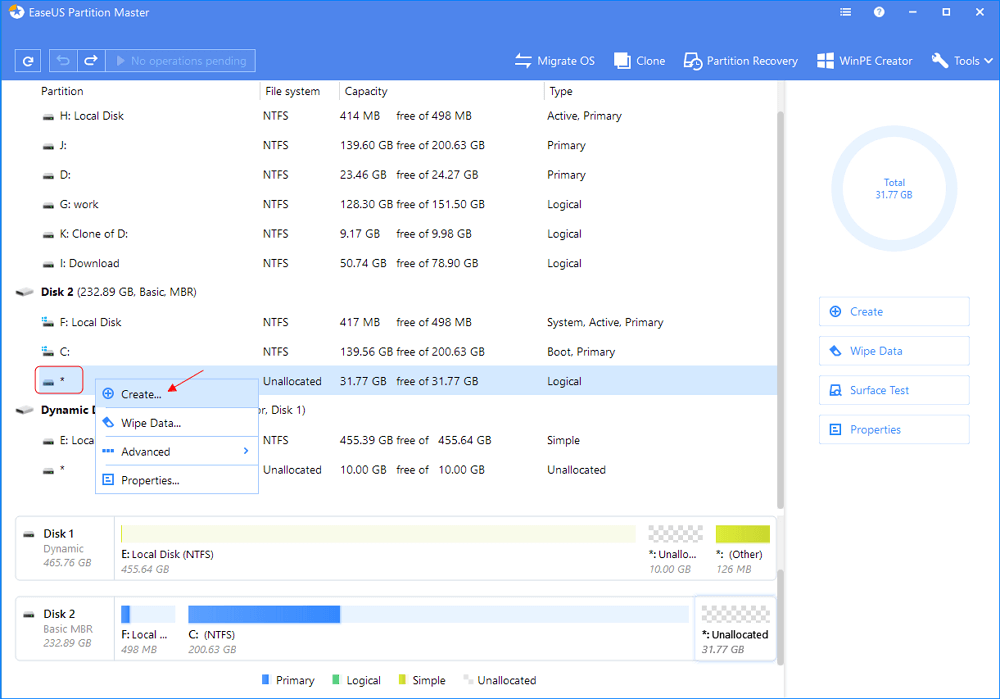Redo the last operation

coord(91,61)
